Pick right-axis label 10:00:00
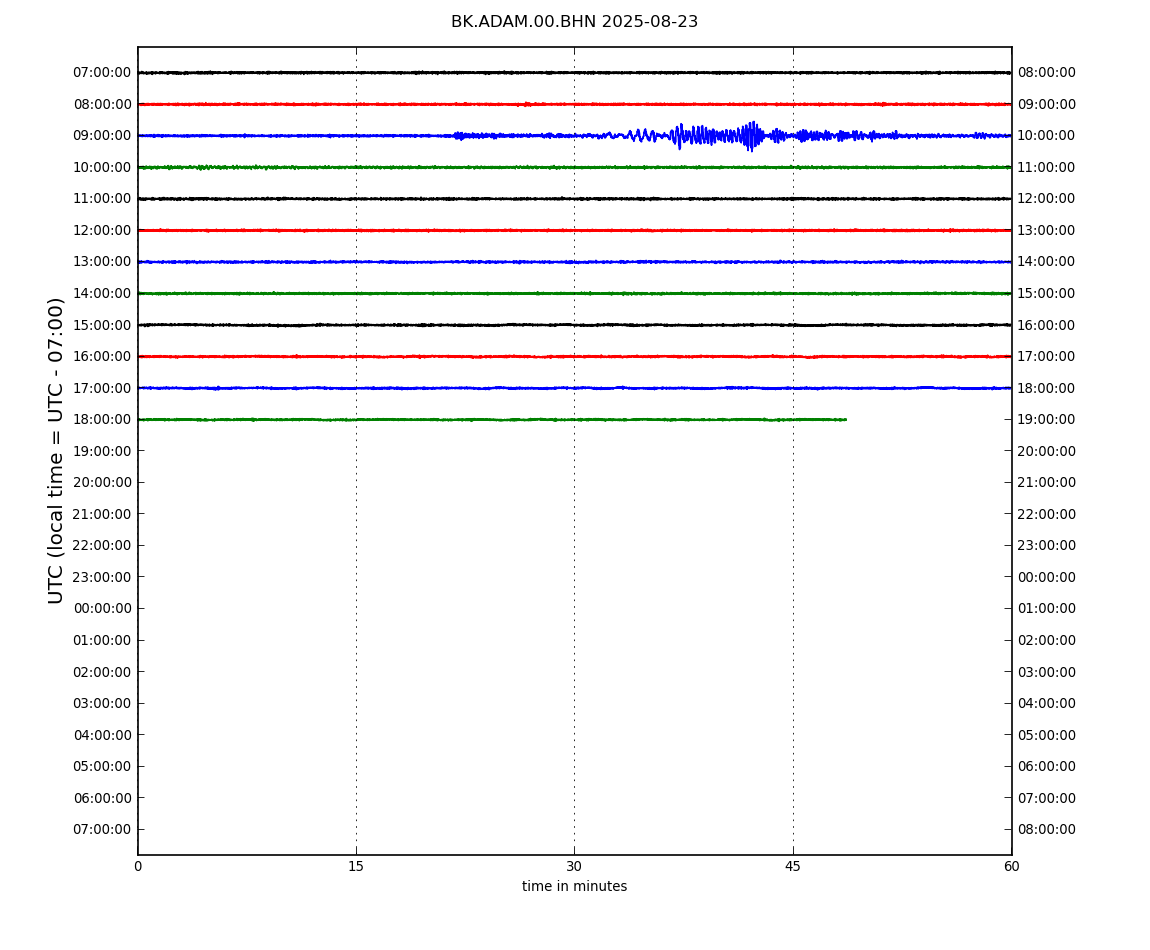Screen dimensions: 1150x950 1047,136
